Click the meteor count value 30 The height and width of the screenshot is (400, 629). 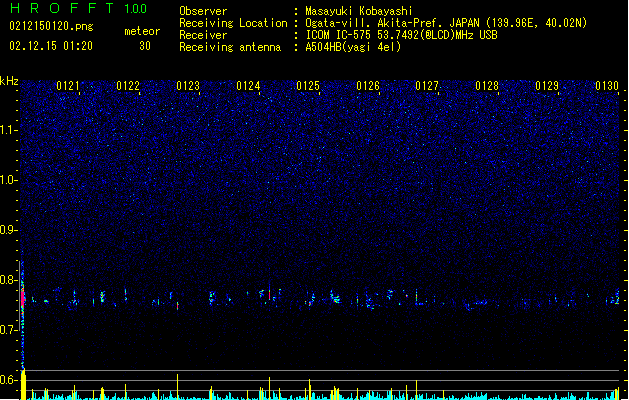[x=145, y=46]
